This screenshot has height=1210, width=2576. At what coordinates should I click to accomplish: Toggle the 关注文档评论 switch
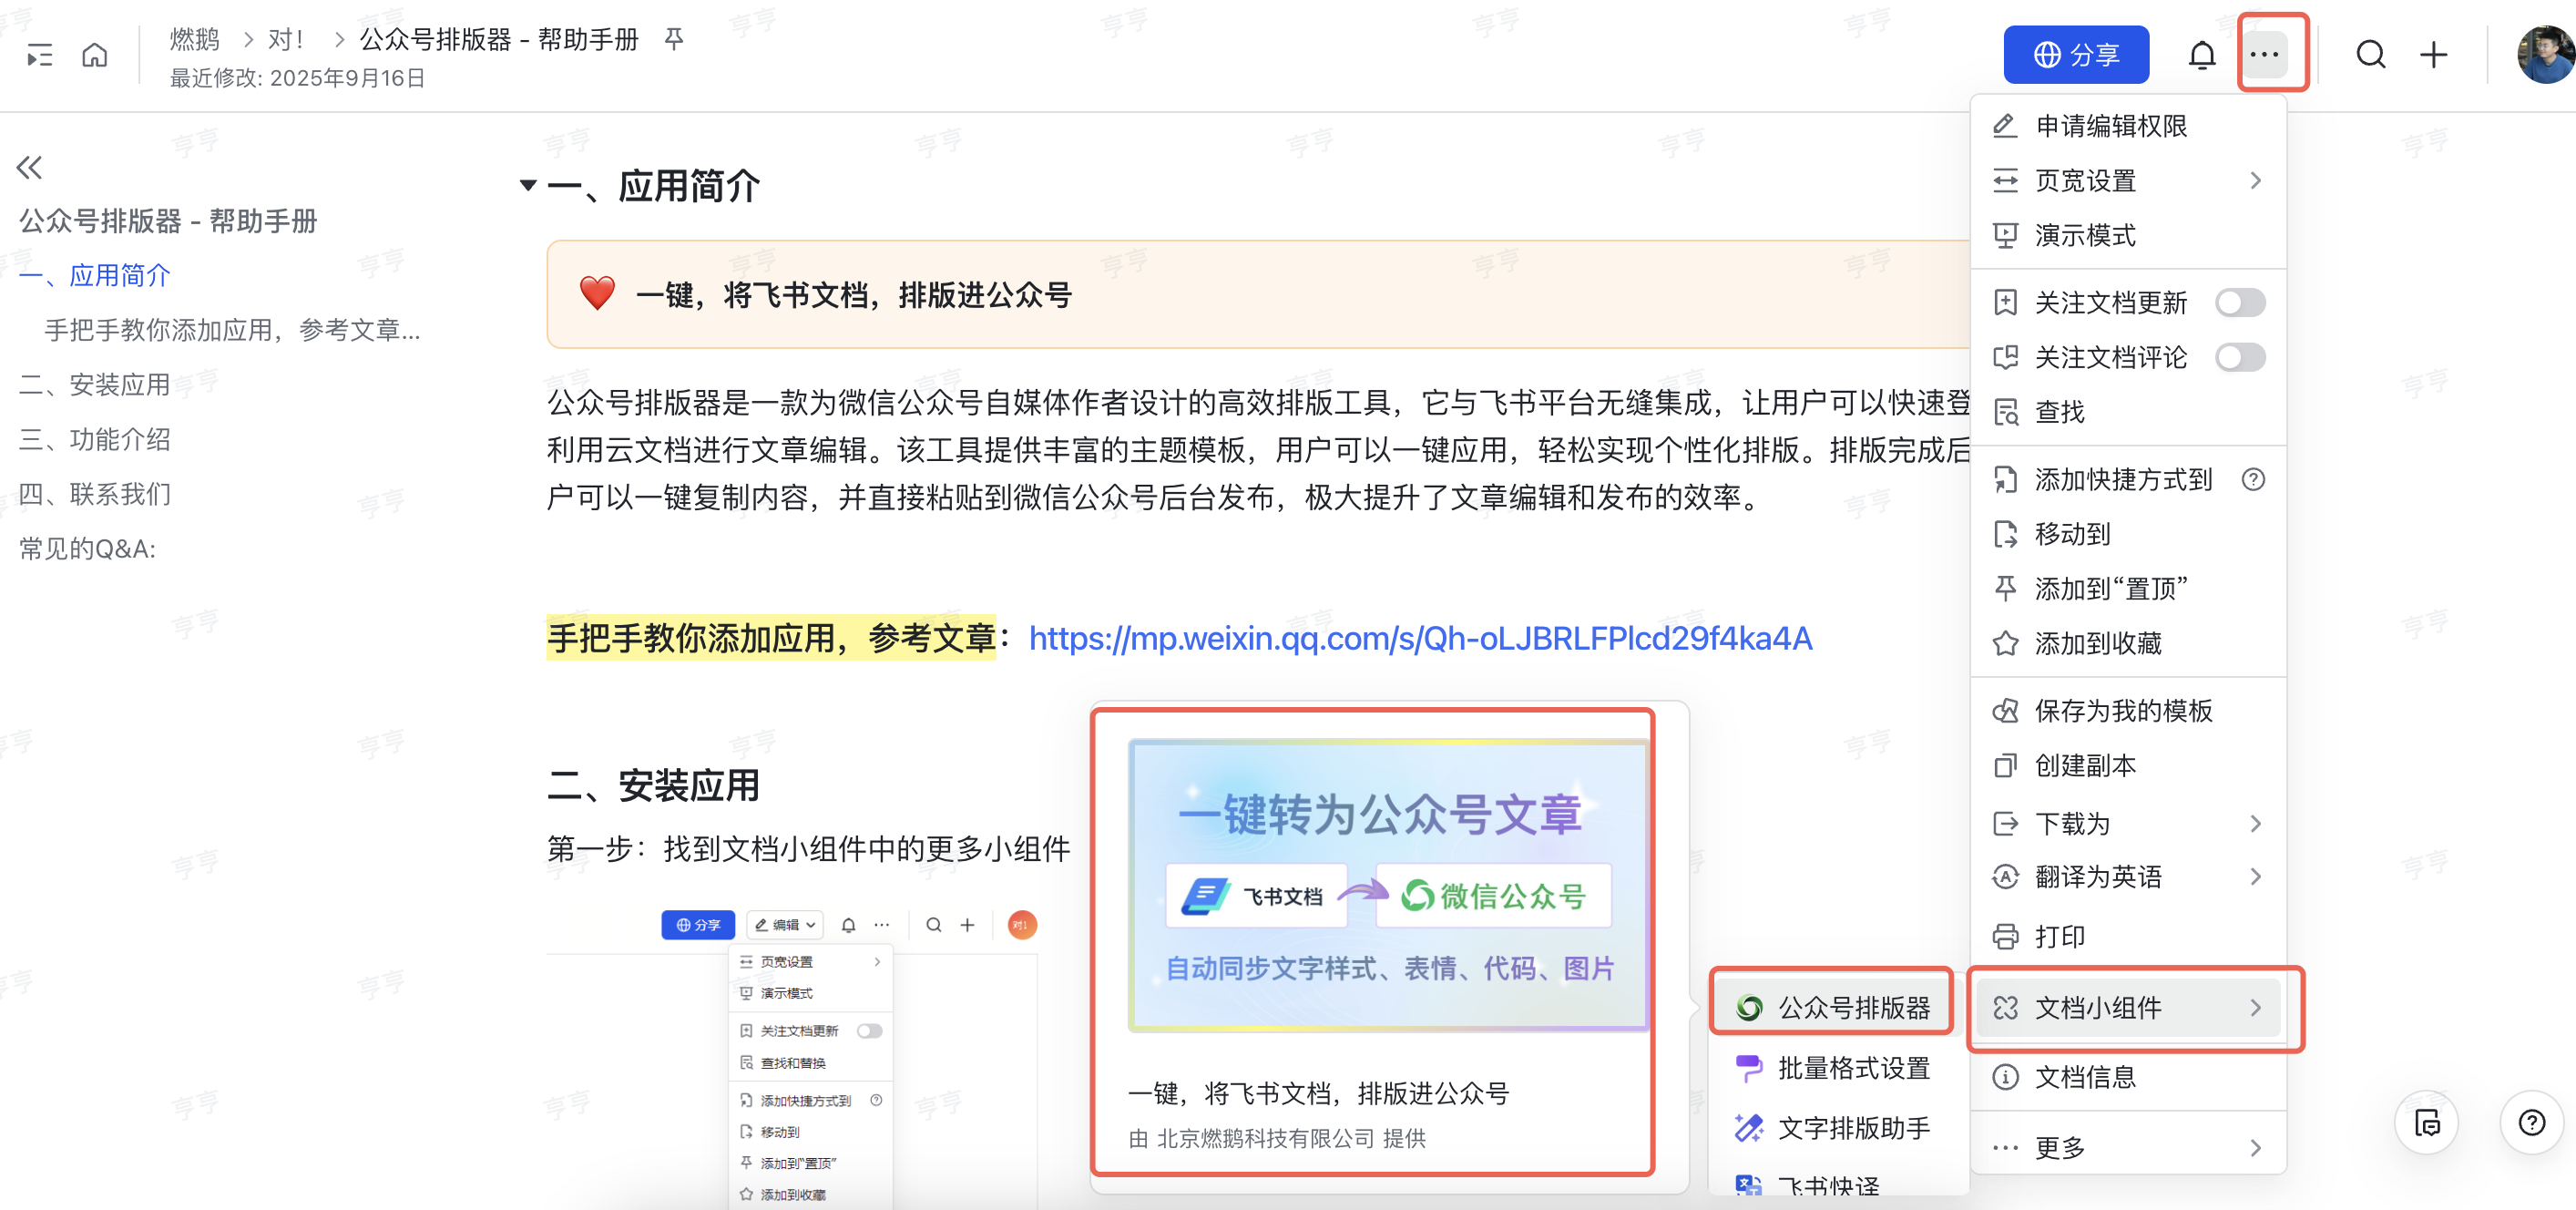coord(2239,357)
